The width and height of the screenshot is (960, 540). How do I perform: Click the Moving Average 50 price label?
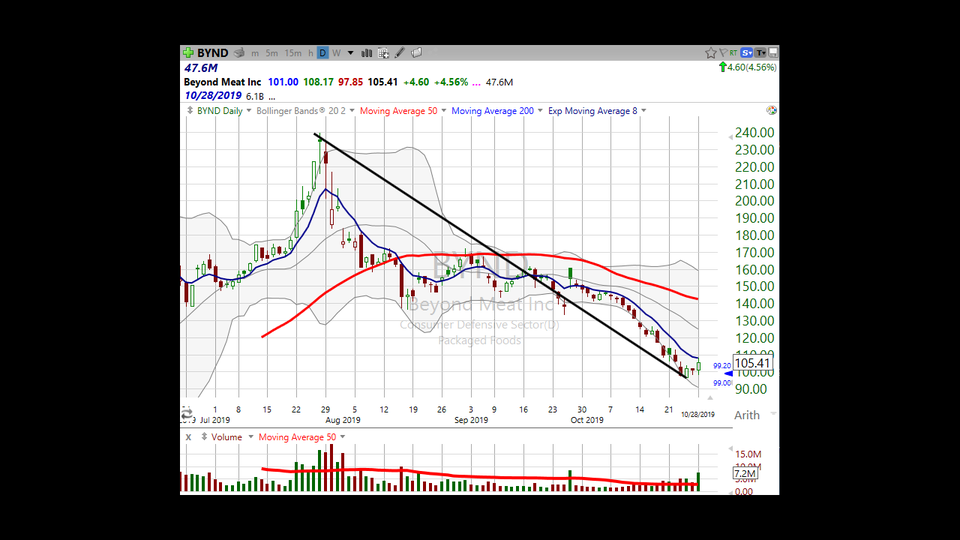399,111
